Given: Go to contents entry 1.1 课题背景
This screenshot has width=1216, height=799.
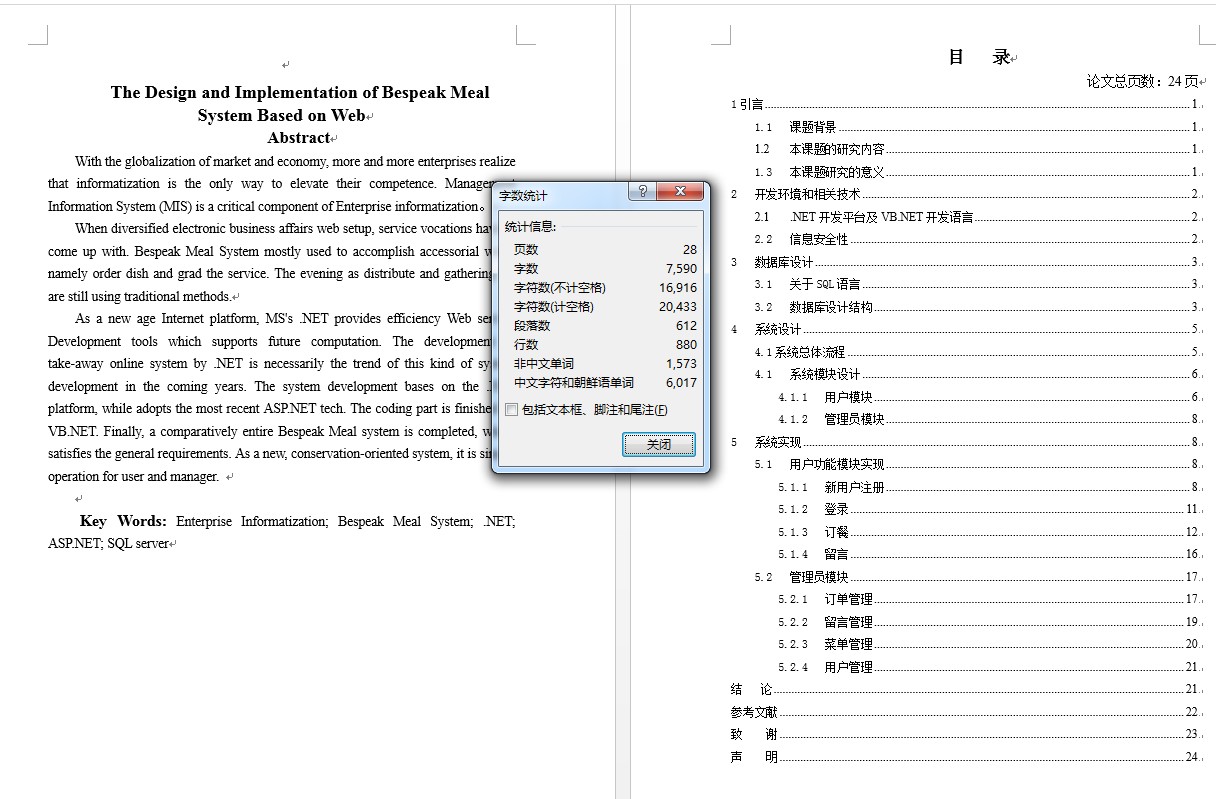Looking at the screenshot, I should pos(976,127).
